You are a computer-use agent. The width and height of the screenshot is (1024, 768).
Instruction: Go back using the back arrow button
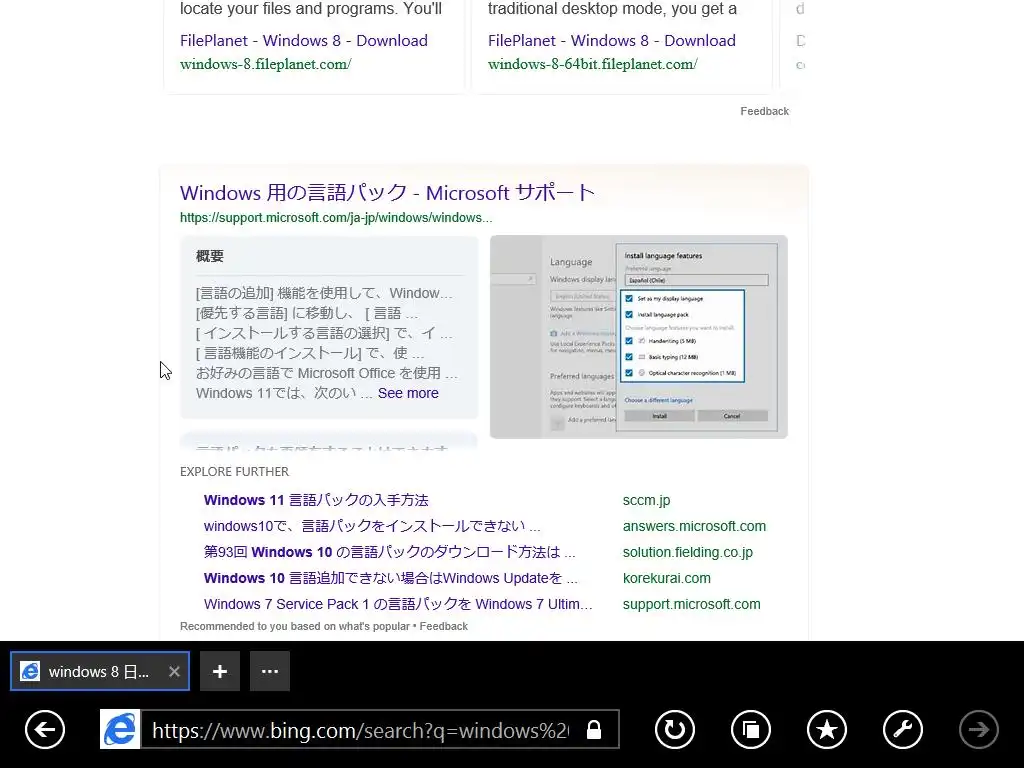pyautogui.click(x=45, y=729)
